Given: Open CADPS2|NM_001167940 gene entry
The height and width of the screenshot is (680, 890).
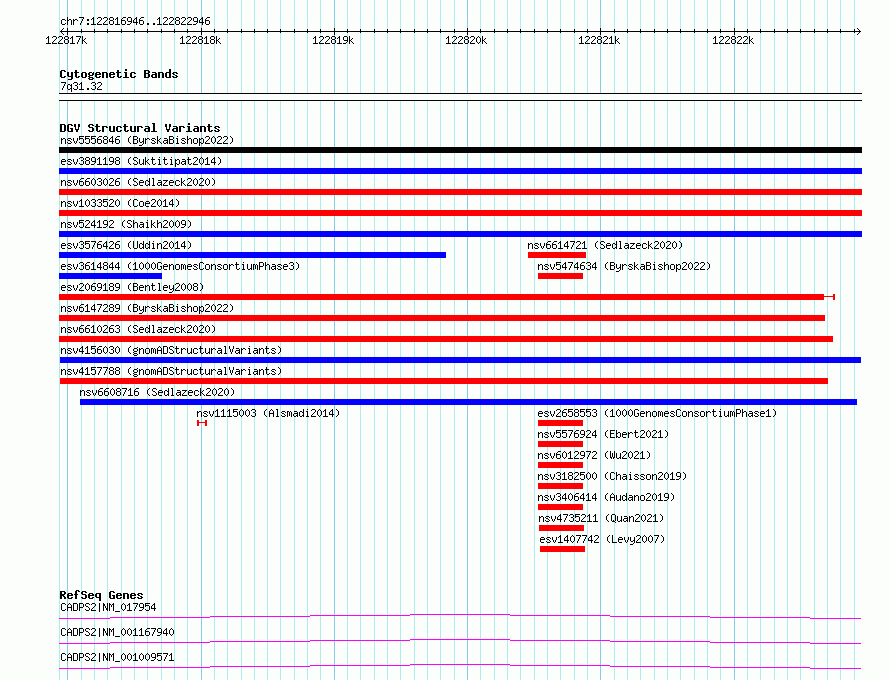Looking at the screenshot, I should 117,632.
